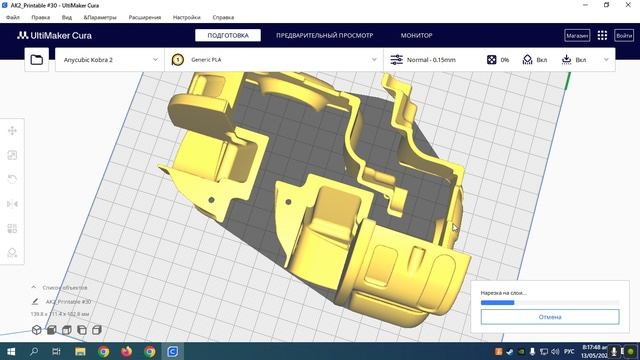Click the volume icon in system tray

pyautogui.click(x=555, y=351)
